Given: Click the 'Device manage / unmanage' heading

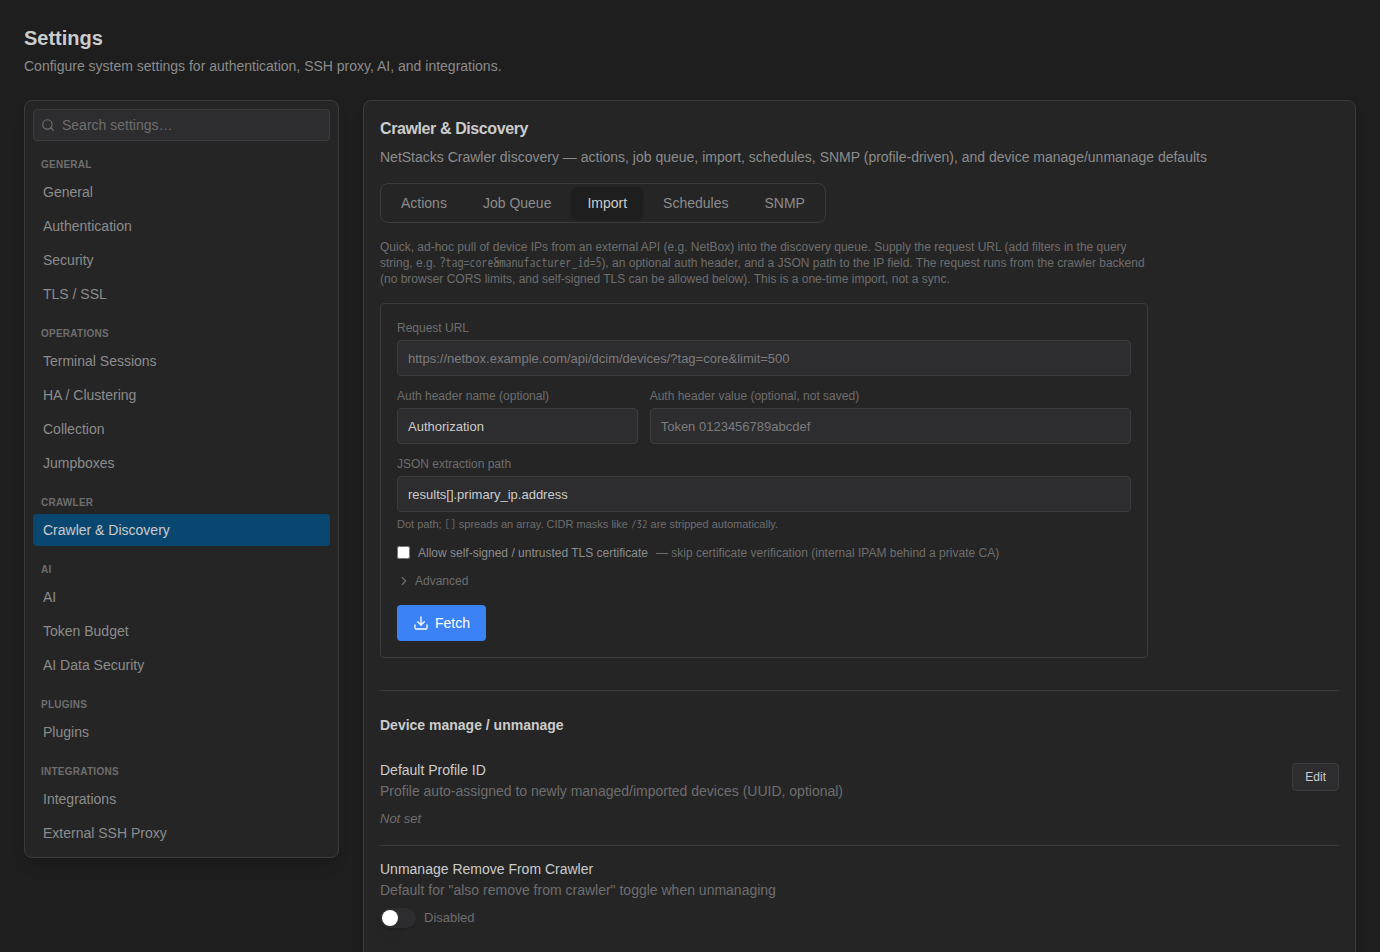Looking at the screenshot, I should 472,725.
